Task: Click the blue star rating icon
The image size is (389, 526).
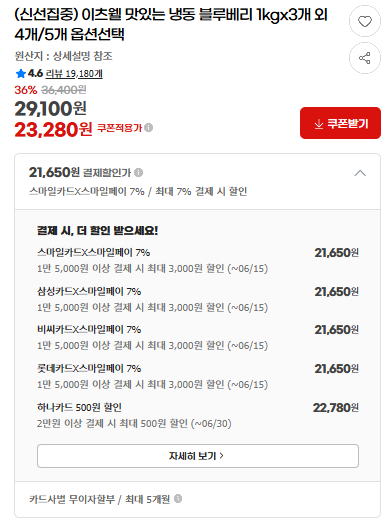Action: [x=20, y=73]
